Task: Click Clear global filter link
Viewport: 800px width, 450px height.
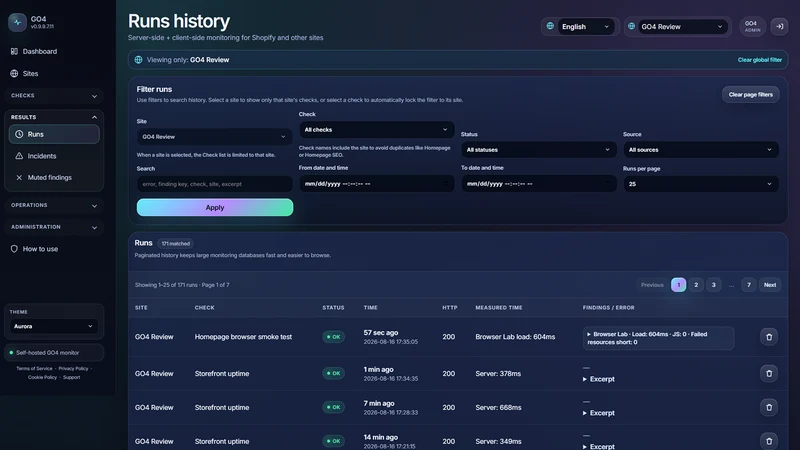Action: (x=759, y=60)
